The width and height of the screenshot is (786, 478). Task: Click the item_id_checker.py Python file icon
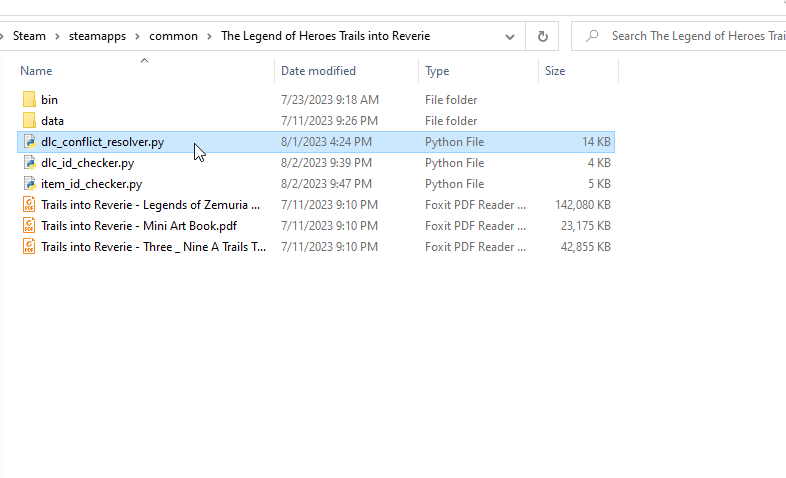point(29,184)
